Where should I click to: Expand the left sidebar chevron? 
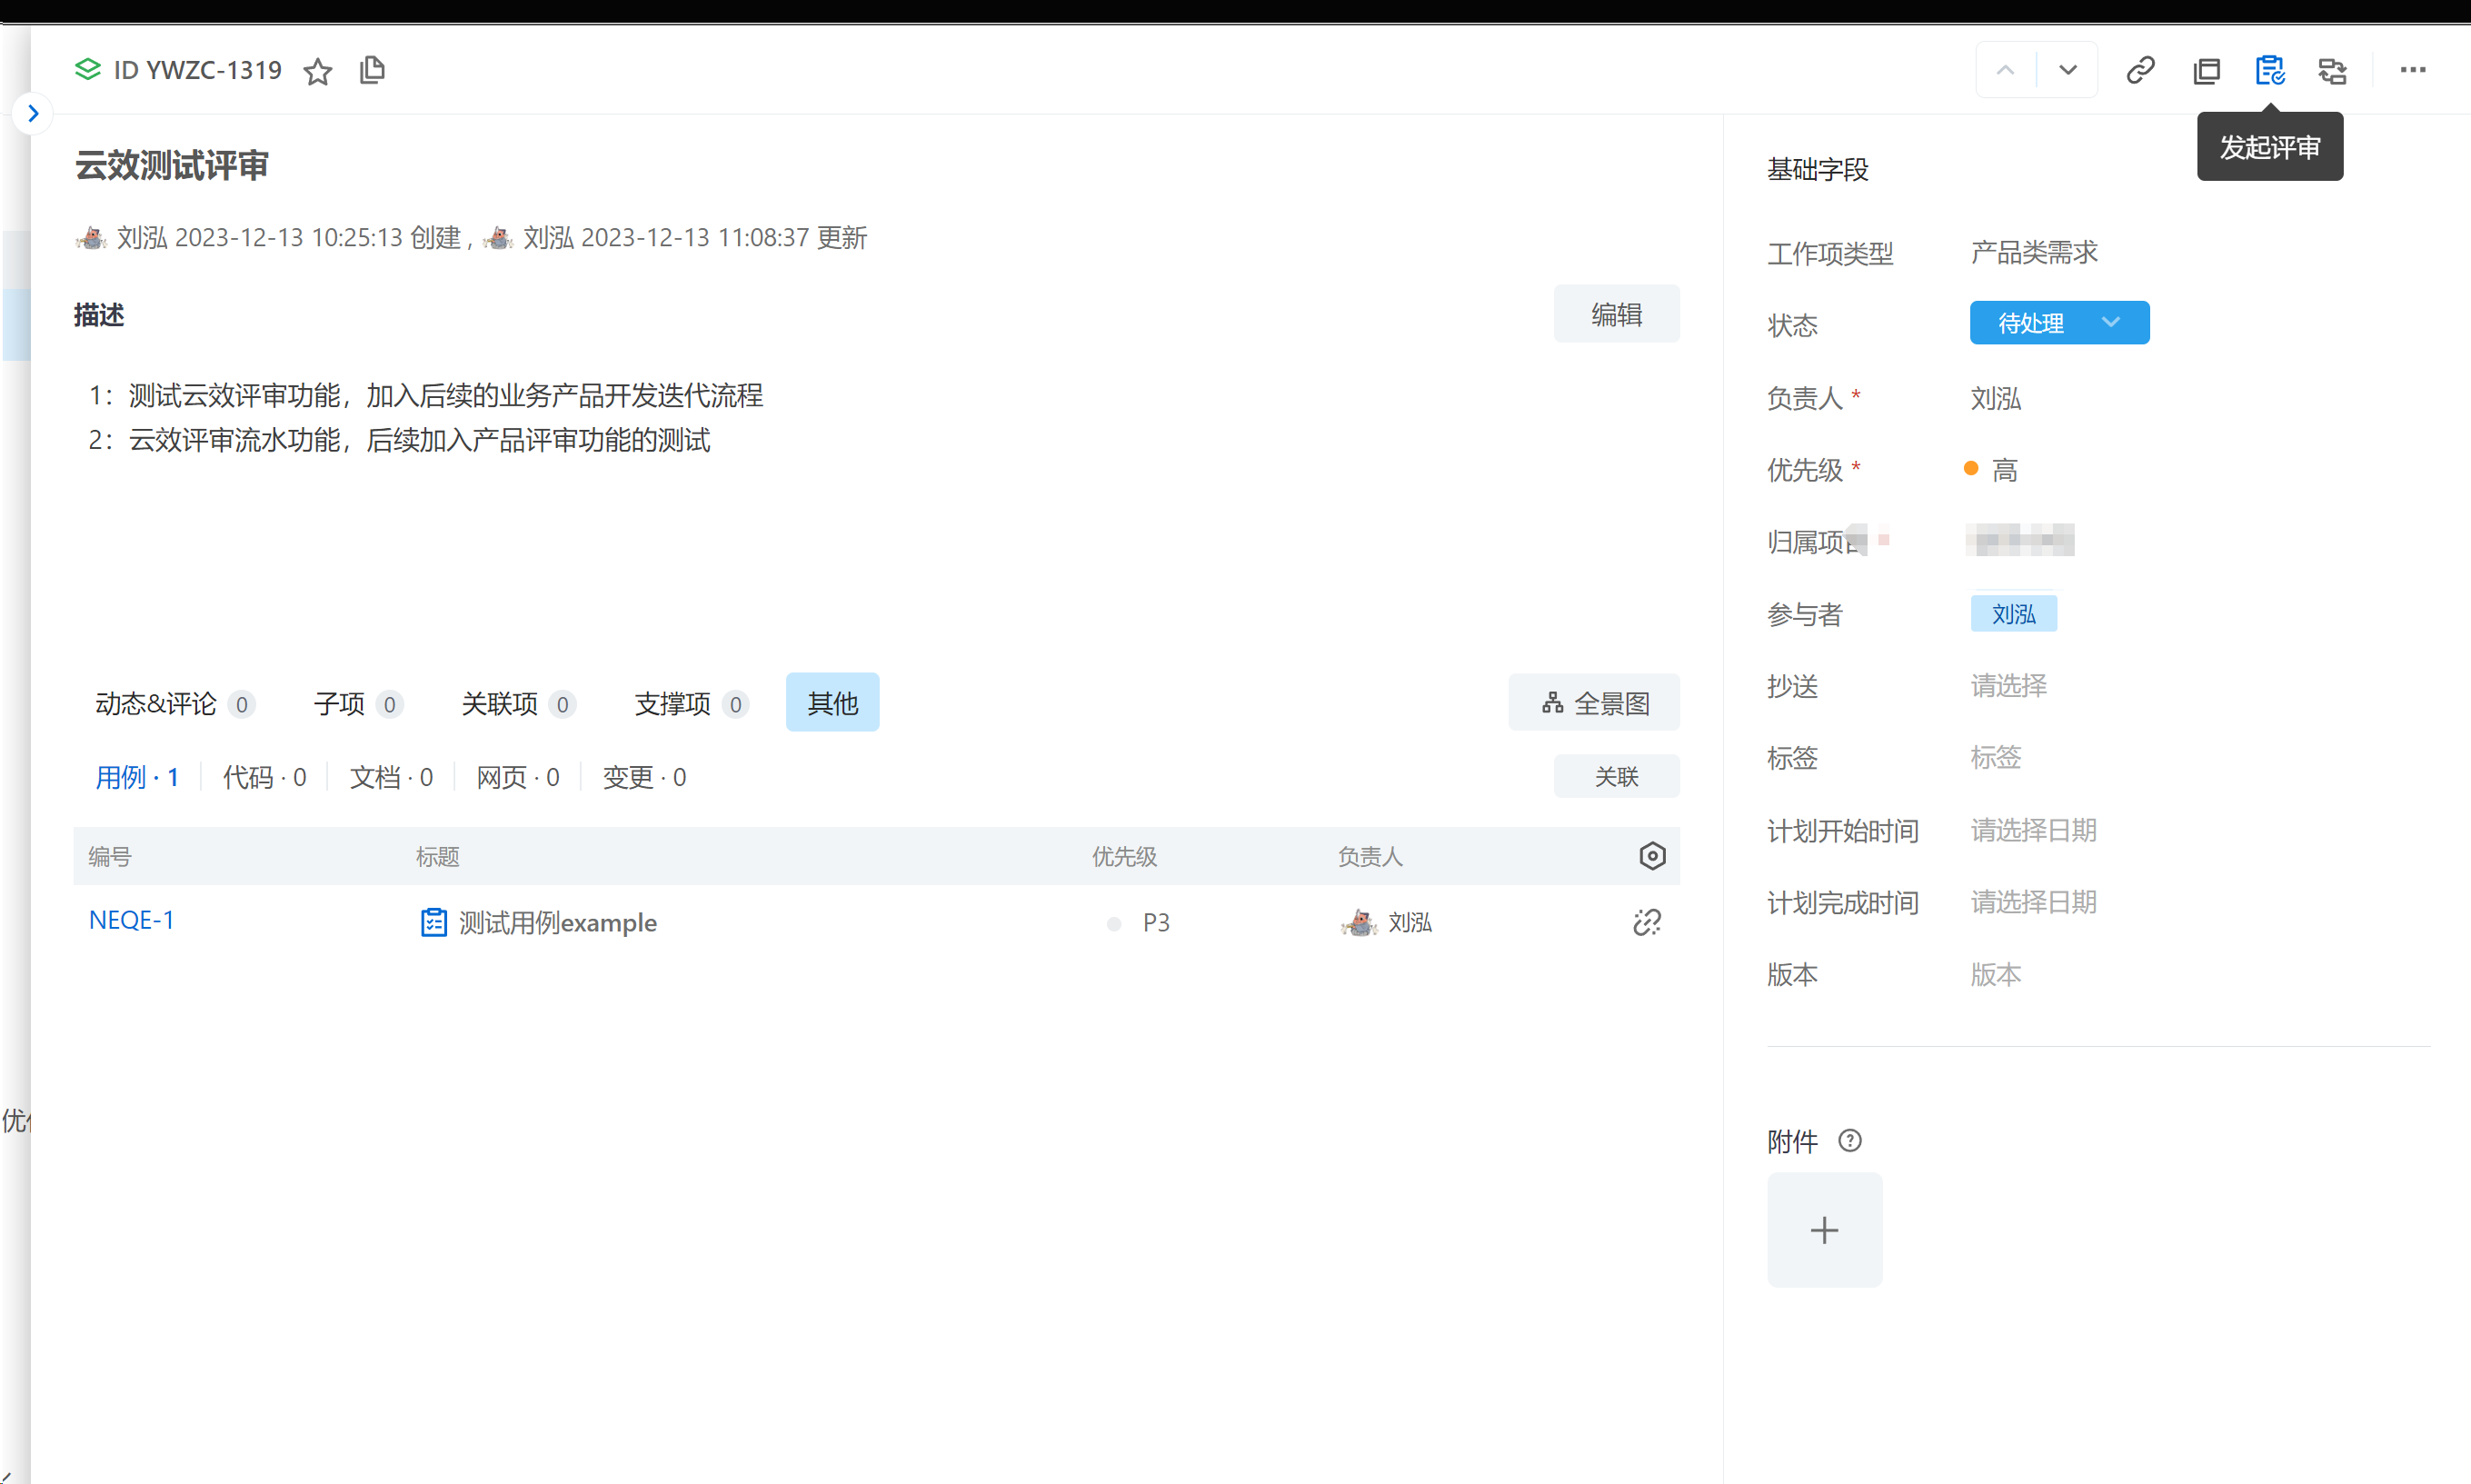(33, 113)
